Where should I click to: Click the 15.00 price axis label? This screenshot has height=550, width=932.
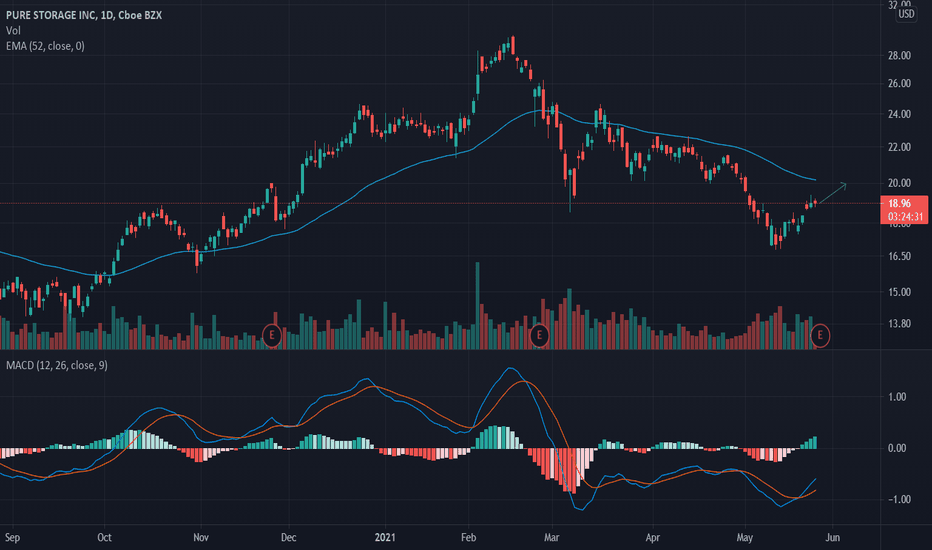[x=899, y=292]
